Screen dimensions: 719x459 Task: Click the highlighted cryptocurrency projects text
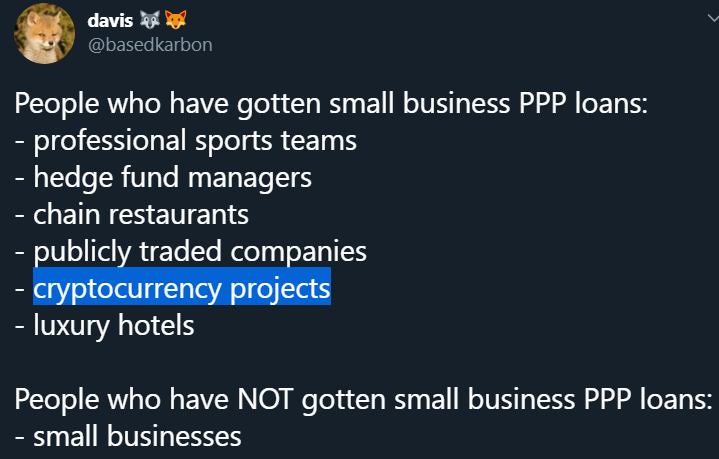tap(182, 288)
